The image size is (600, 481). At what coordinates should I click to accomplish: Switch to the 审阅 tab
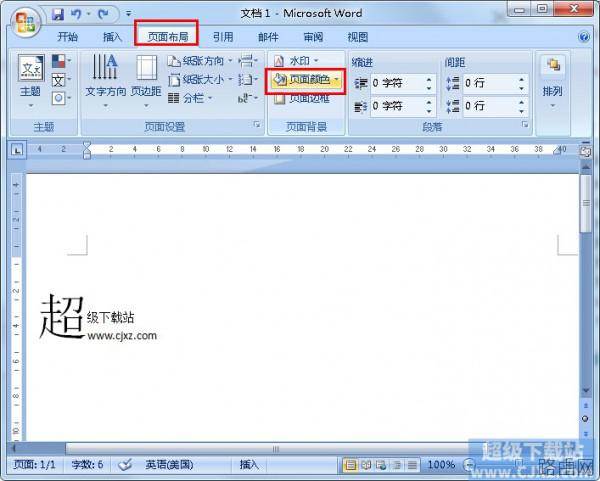[313, 37]
